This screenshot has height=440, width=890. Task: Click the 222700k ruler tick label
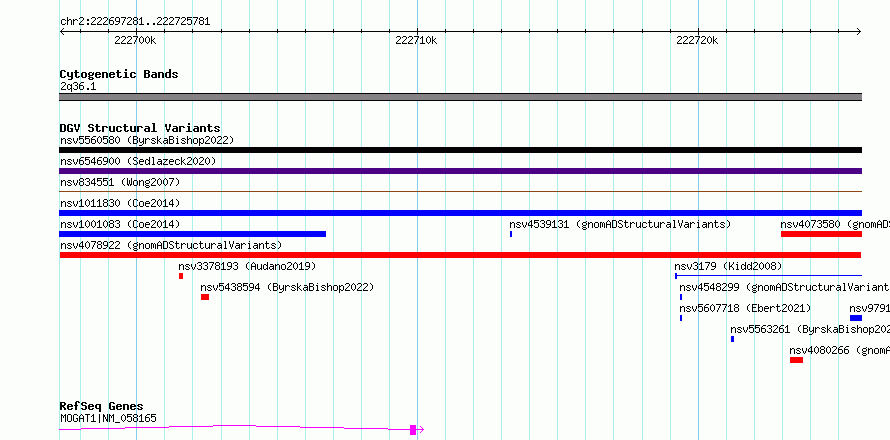pyautogui.click(x=135, y=40)
